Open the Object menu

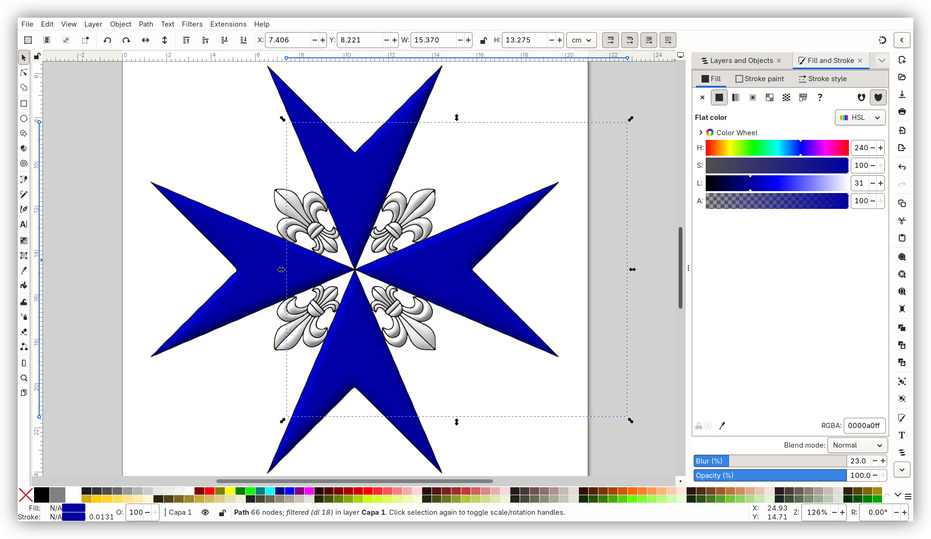[121, 24]
